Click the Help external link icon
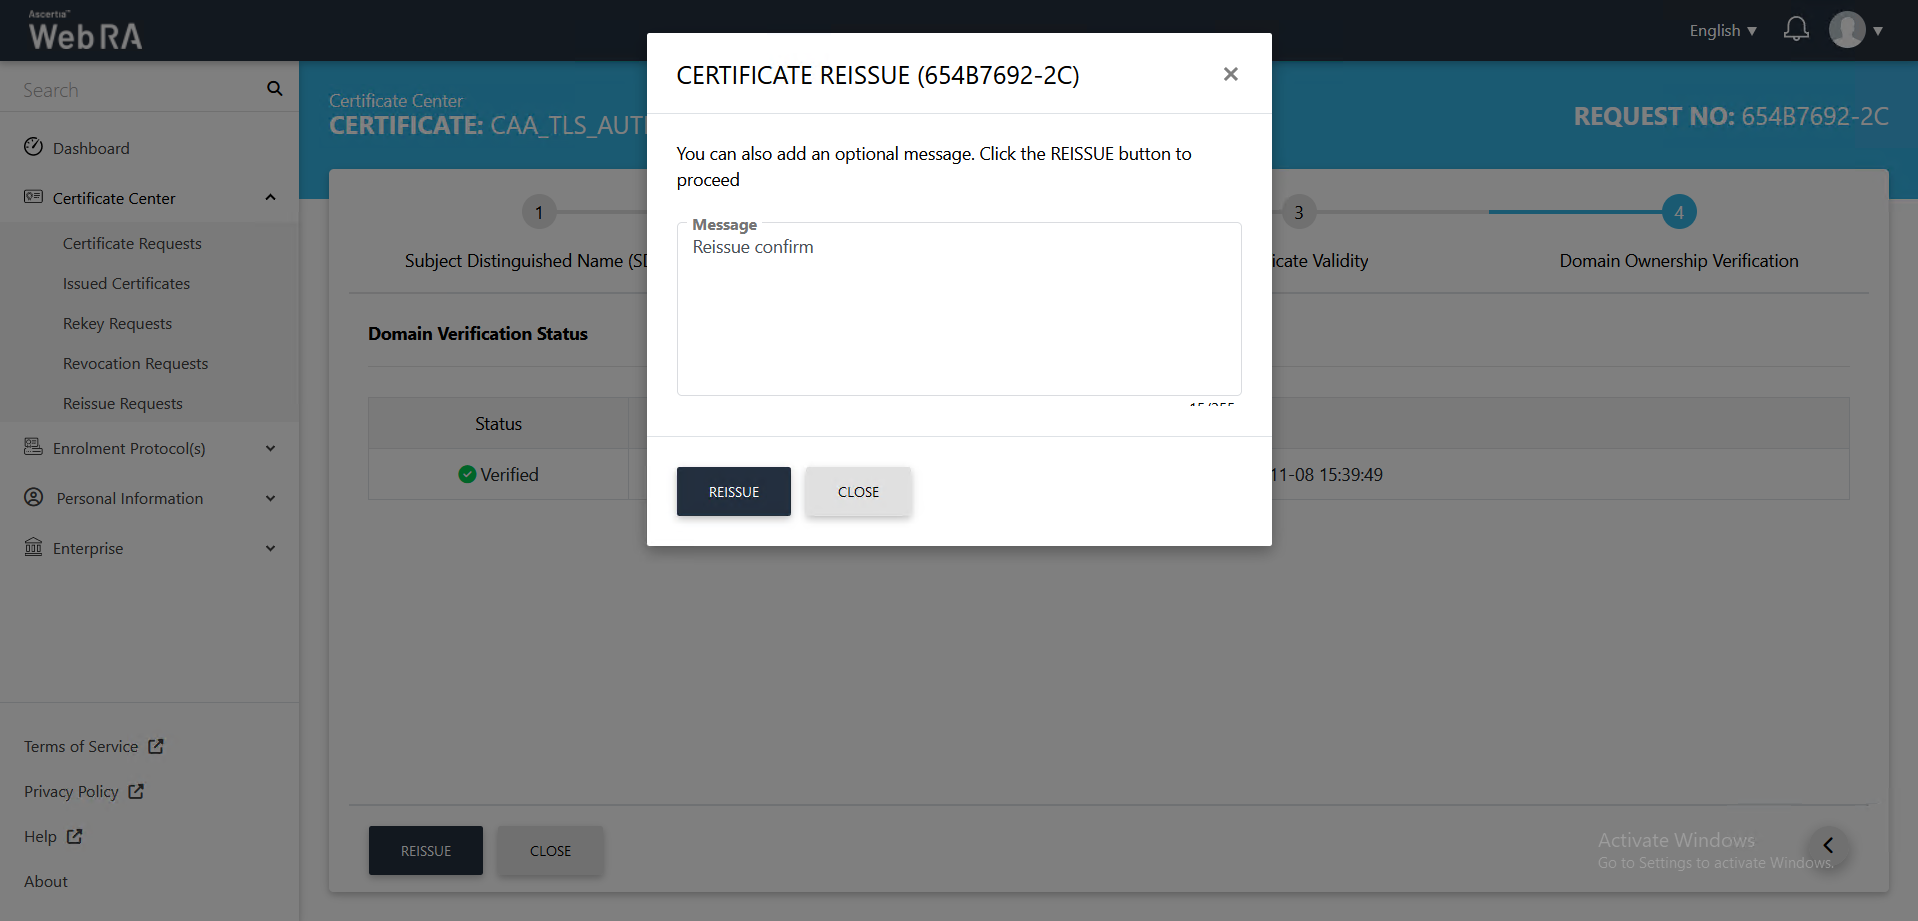 click(x=75, y=836)
